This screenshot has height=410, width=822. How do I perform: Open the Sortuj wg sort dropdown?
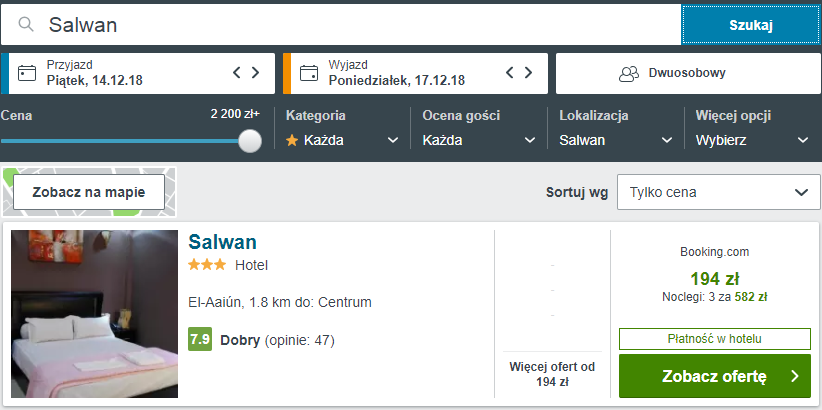point(717,192)
